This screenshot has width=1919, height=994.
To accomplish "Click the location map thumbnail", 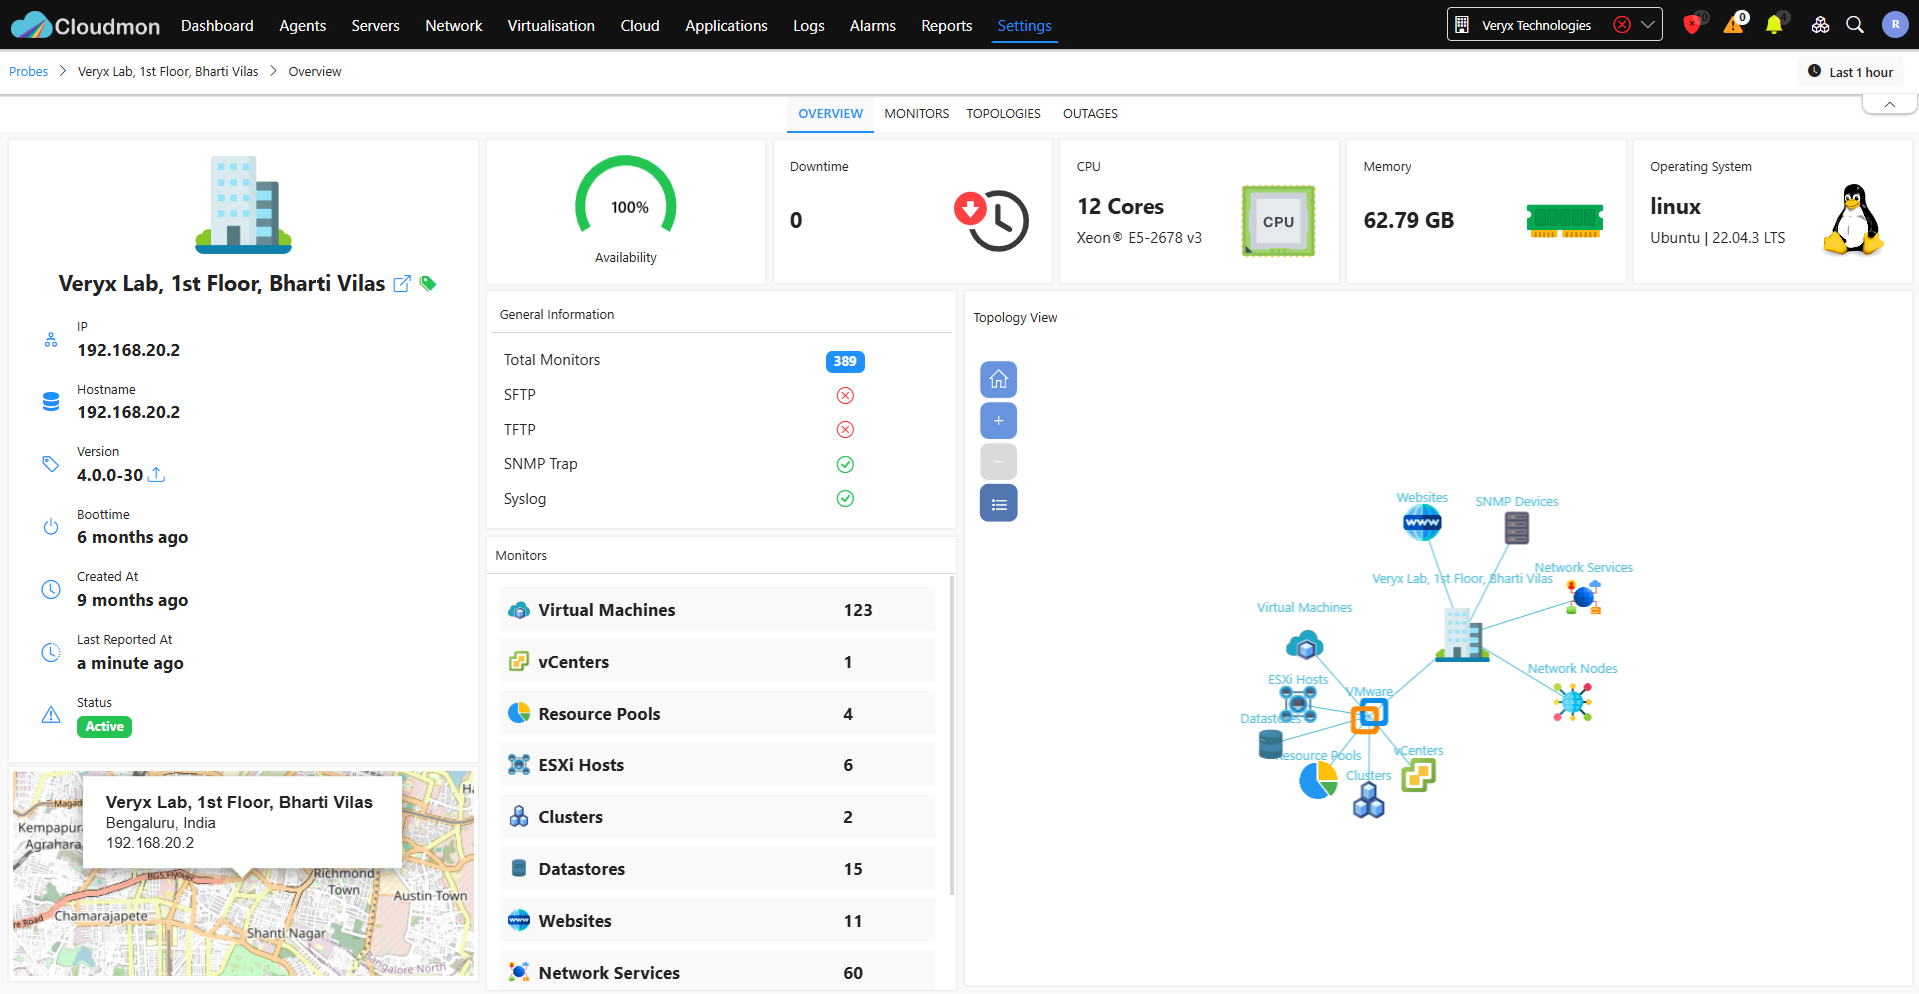I will [243, 873].
